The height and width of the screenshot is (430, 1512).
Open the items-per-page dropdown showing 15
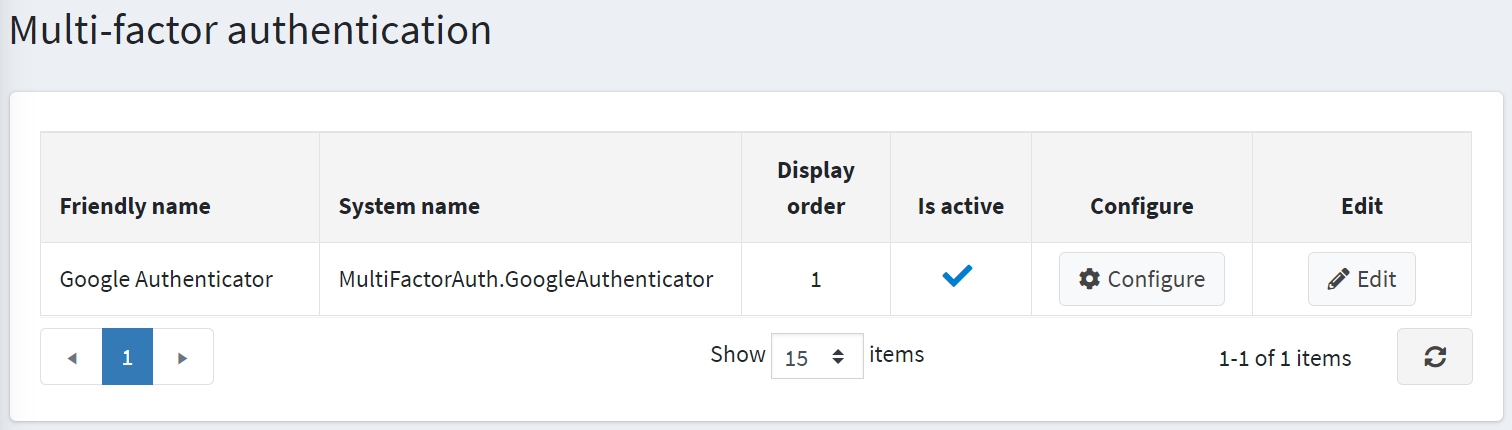816,356
